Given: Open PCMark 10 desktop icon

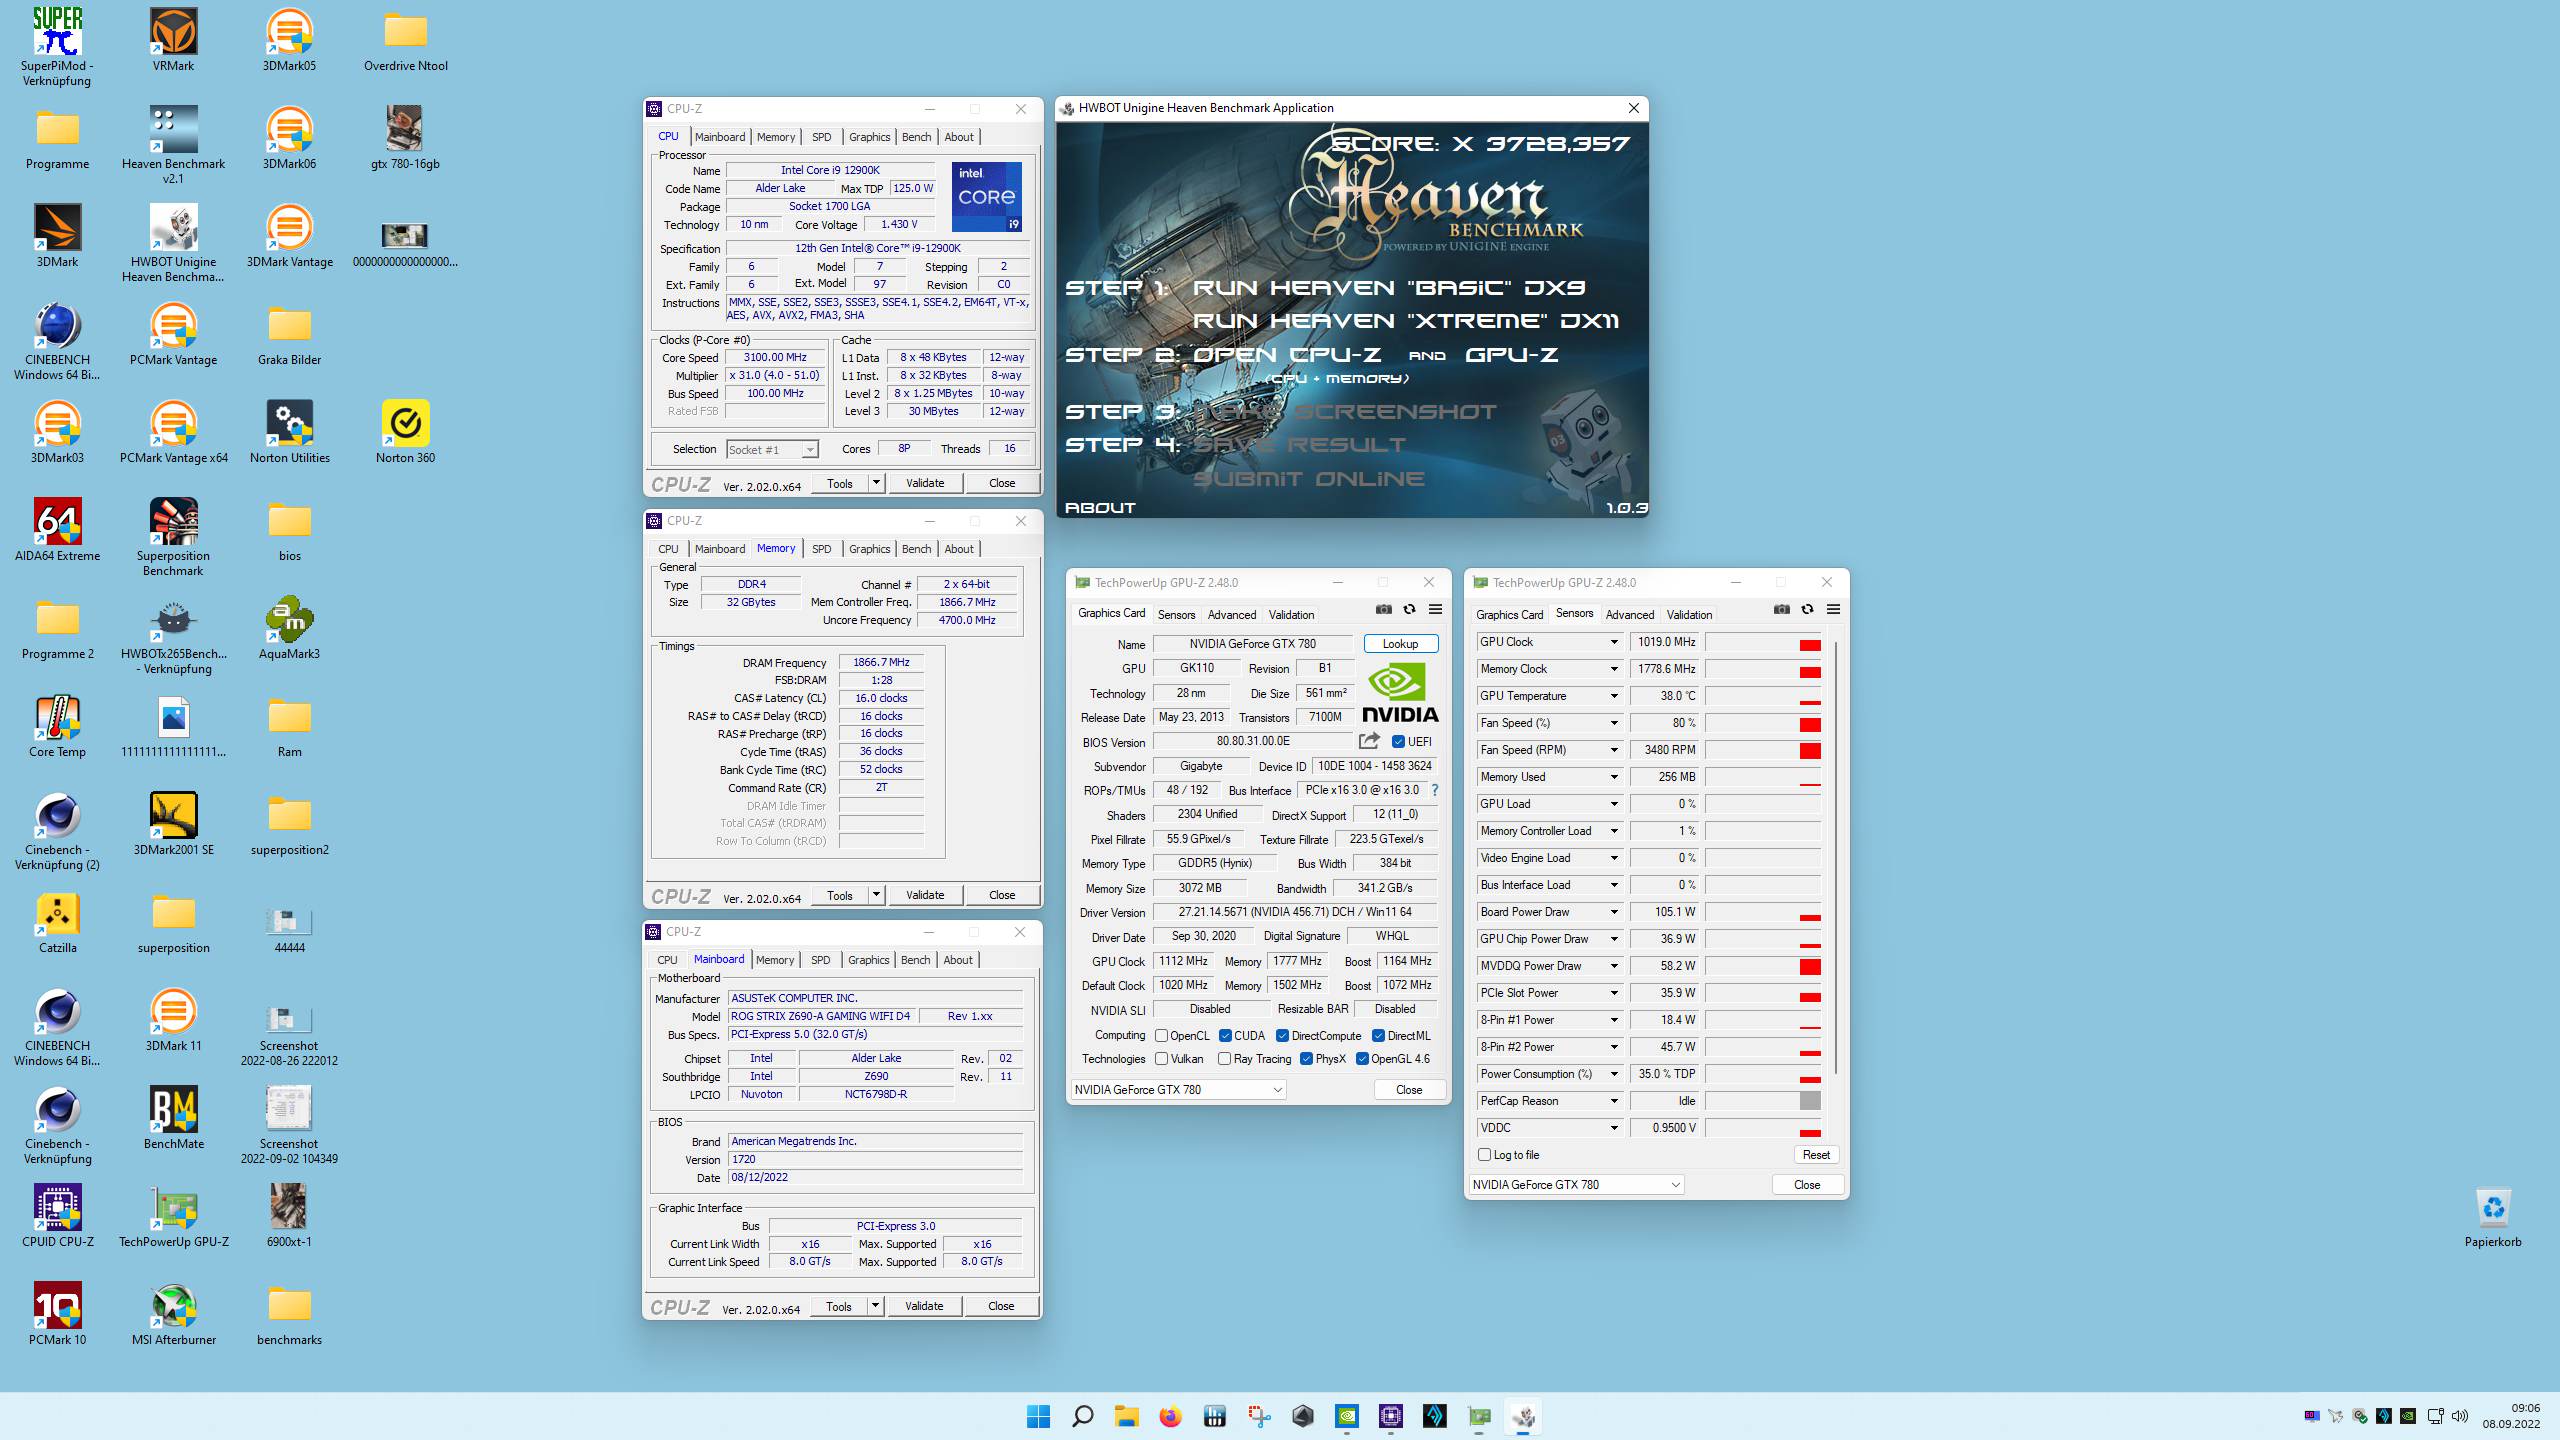Looking at the screenshot, I should pyautogui.click(x=57, y=1314).
